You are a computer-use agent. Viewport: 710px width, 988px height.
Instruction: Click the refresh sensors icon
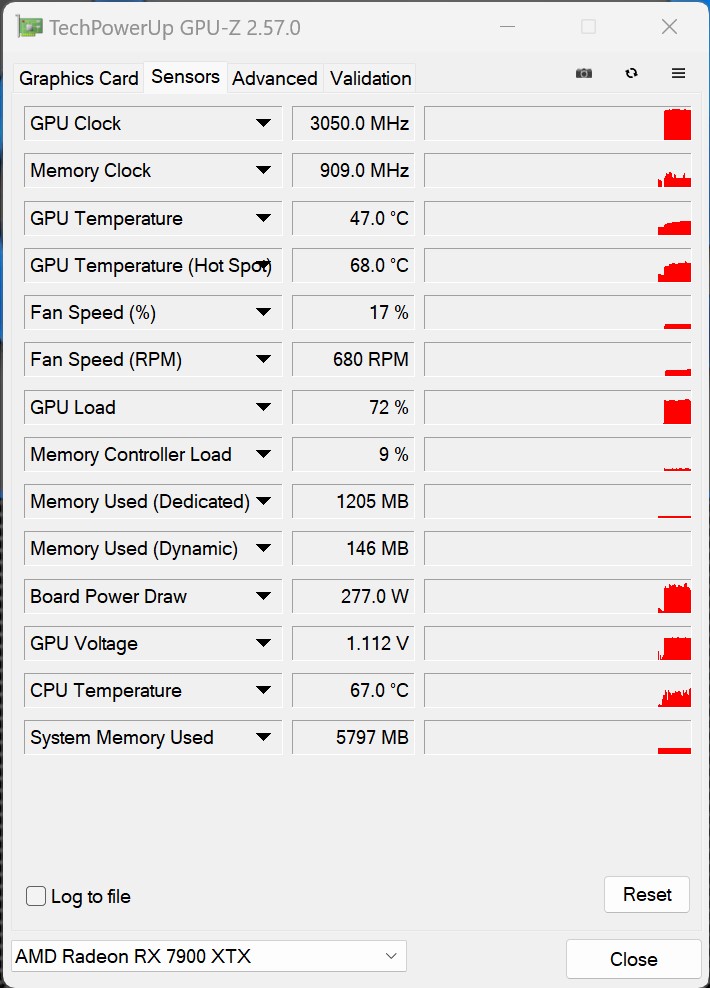coord(632,73)
